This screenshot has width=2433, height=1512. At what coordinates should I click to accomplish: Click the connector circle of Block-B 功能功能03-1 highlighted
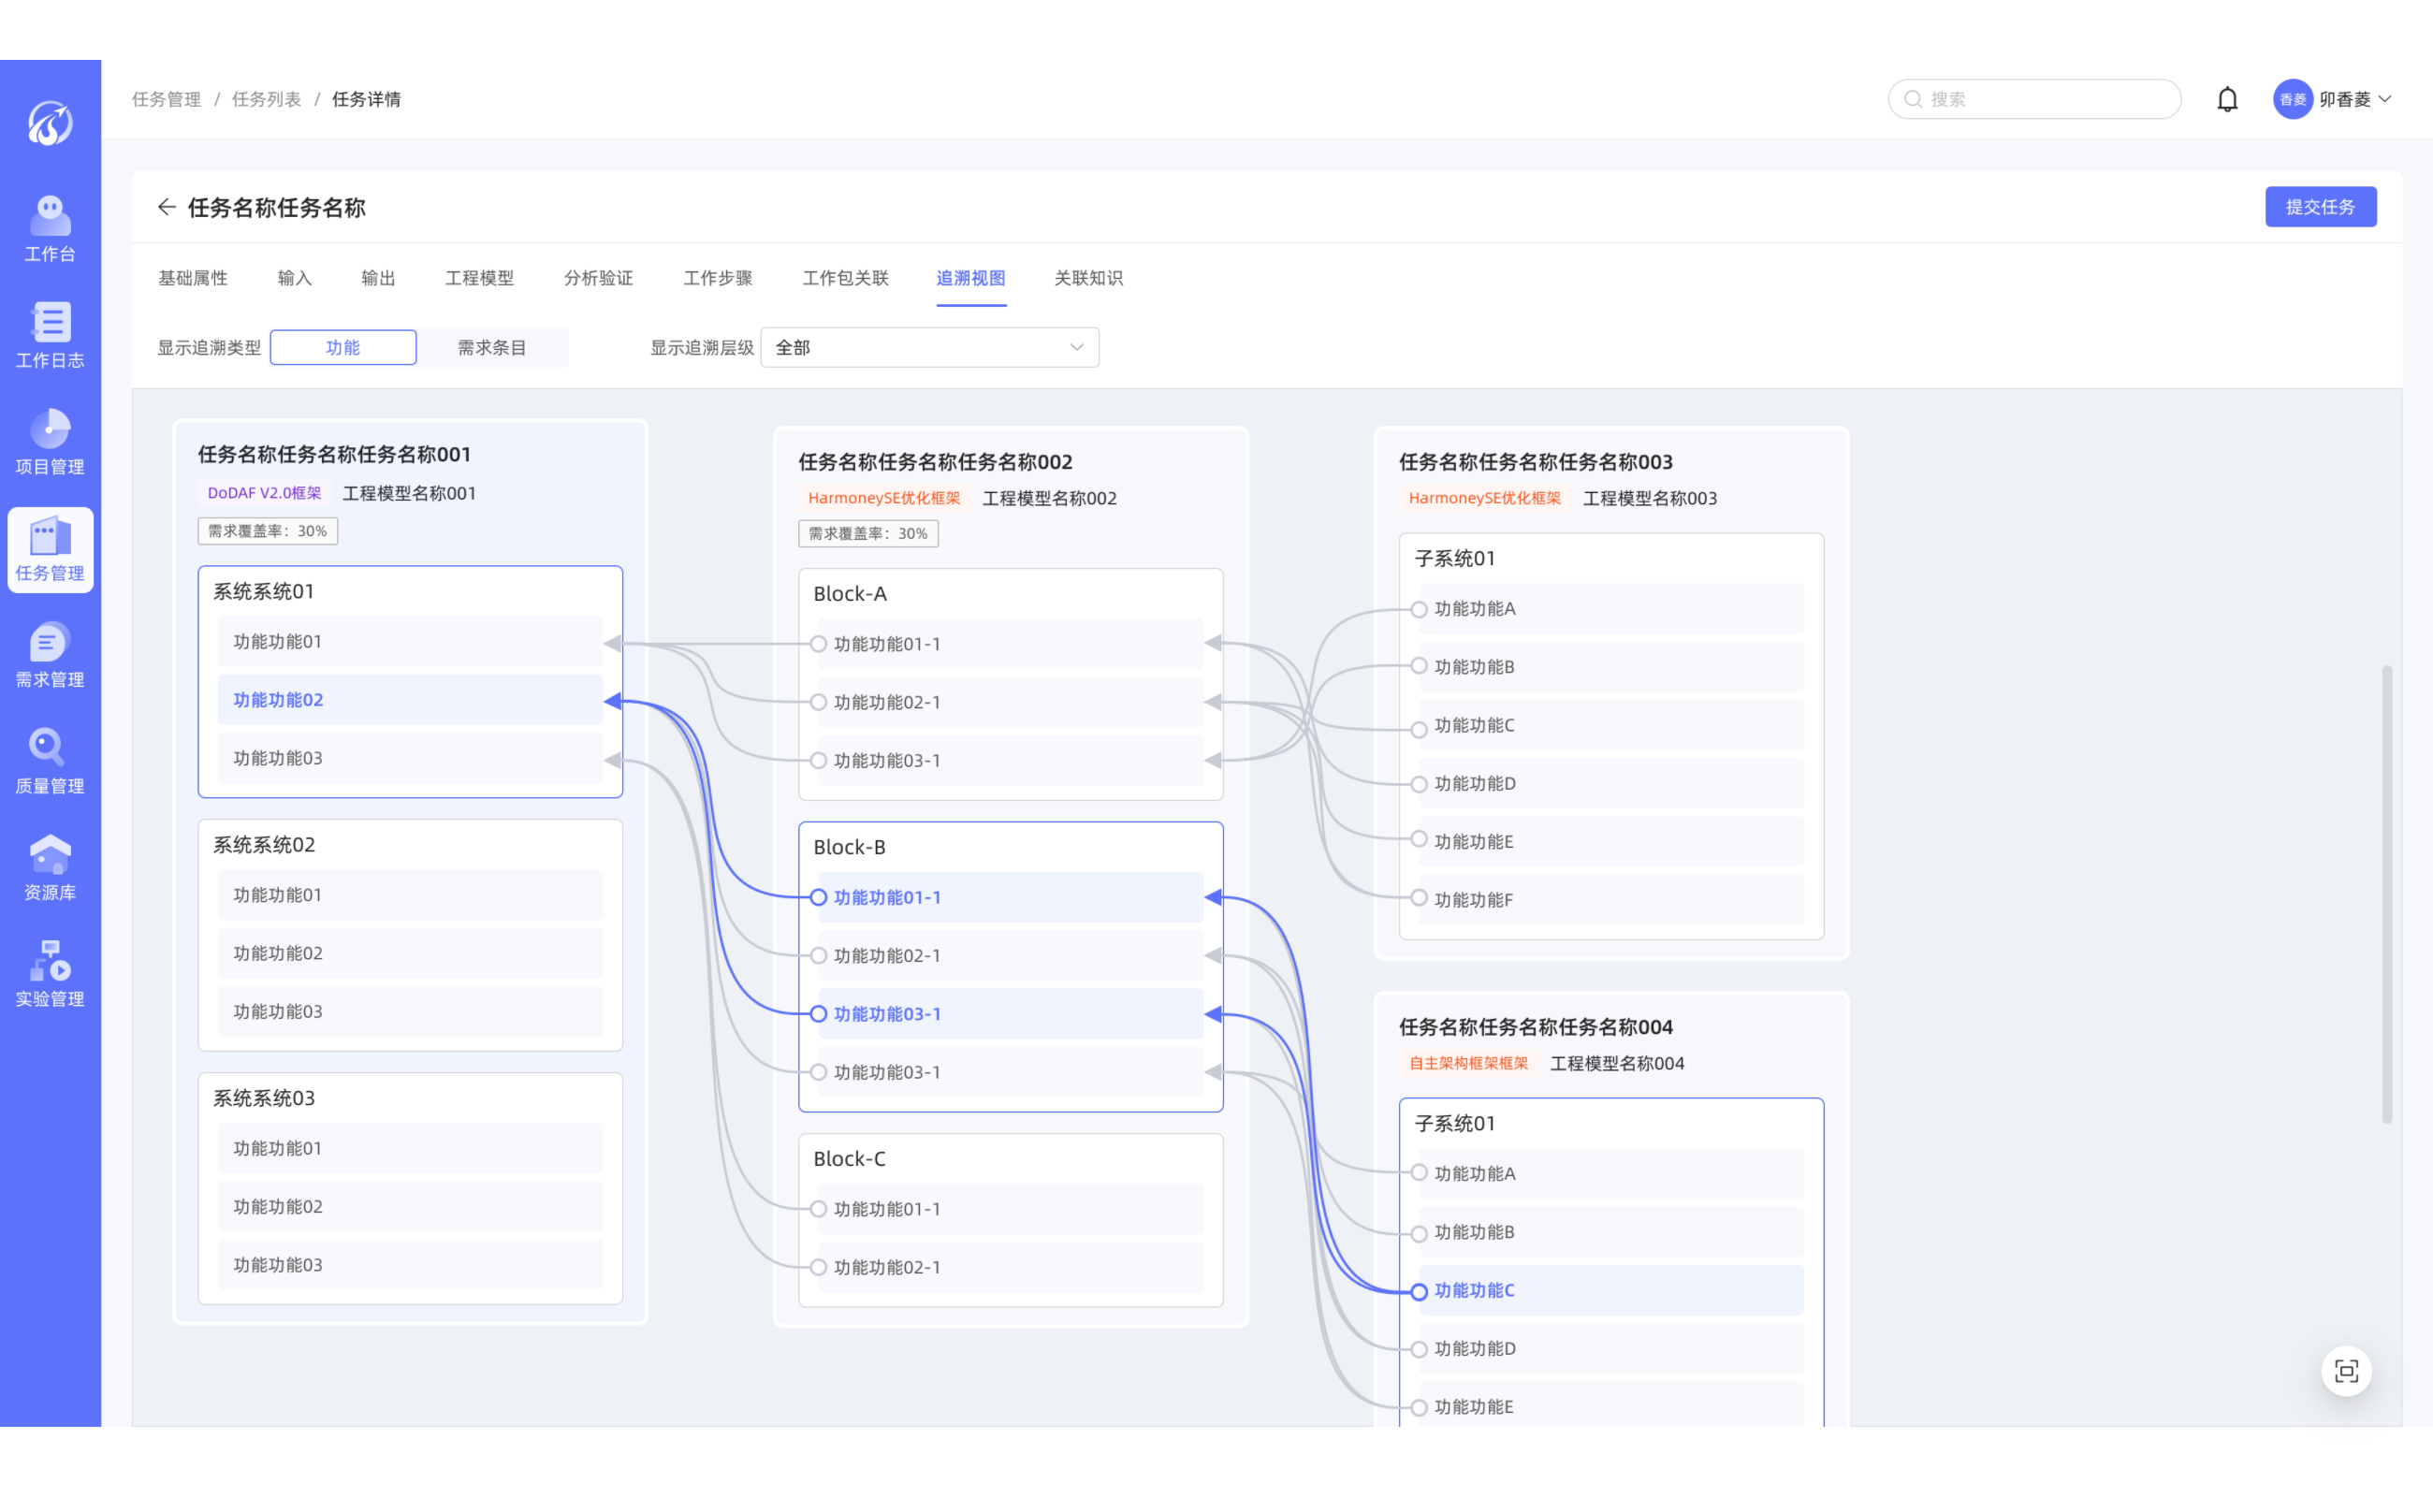click(818, 1014)
